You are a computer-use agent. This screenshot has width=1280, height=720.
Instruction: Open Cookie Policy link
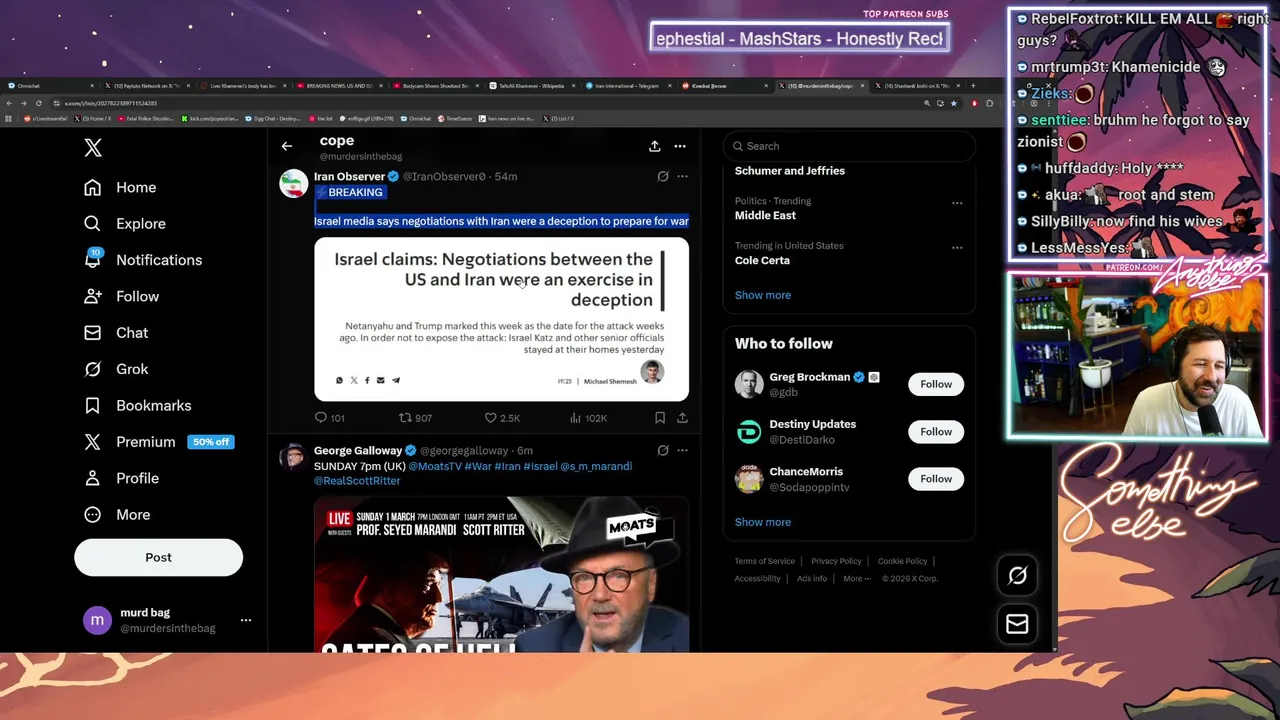point(903,561)
